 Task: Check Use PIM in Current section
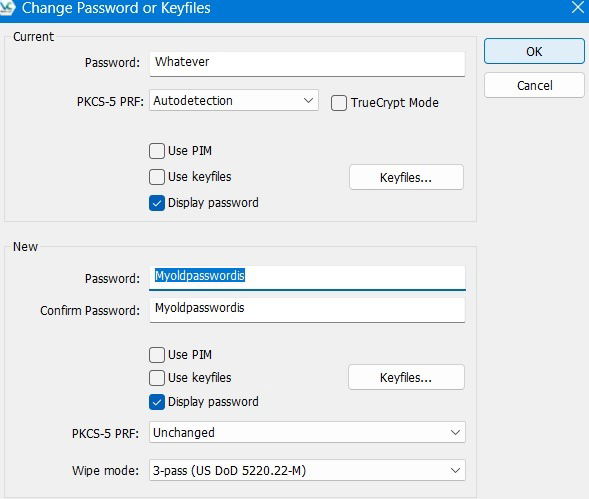pyautogui.click(x=157, y=151)
